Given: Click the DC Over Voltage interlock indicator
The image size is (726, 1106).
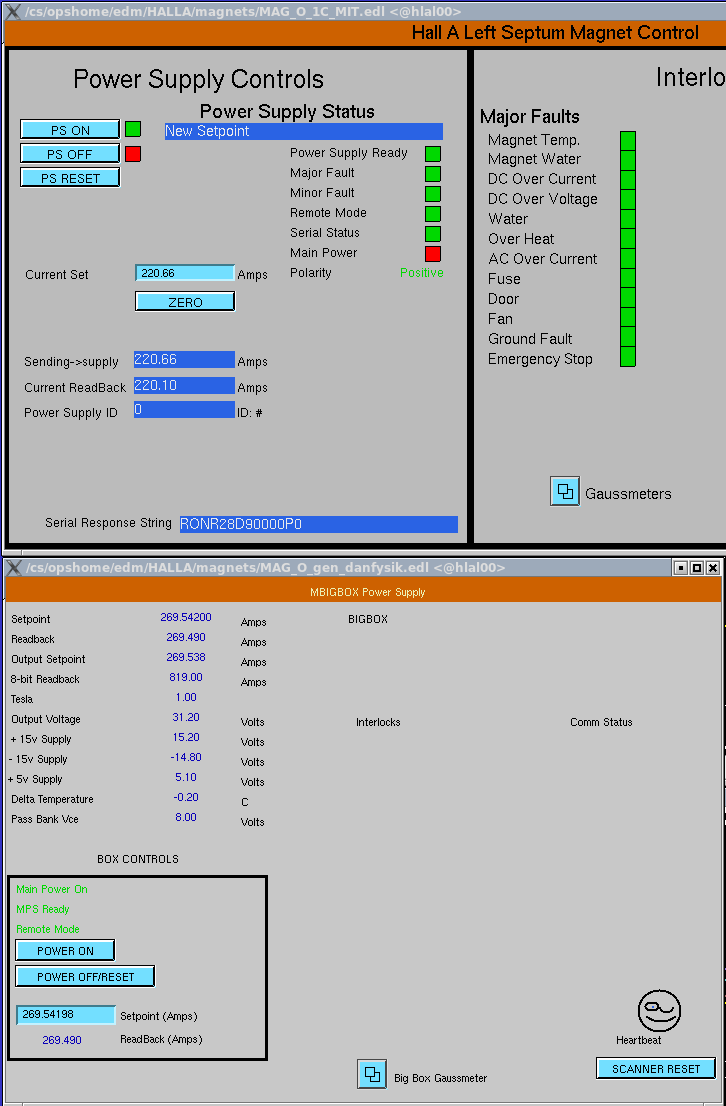Looking at the screenshot, I should (x=628, y=199).
